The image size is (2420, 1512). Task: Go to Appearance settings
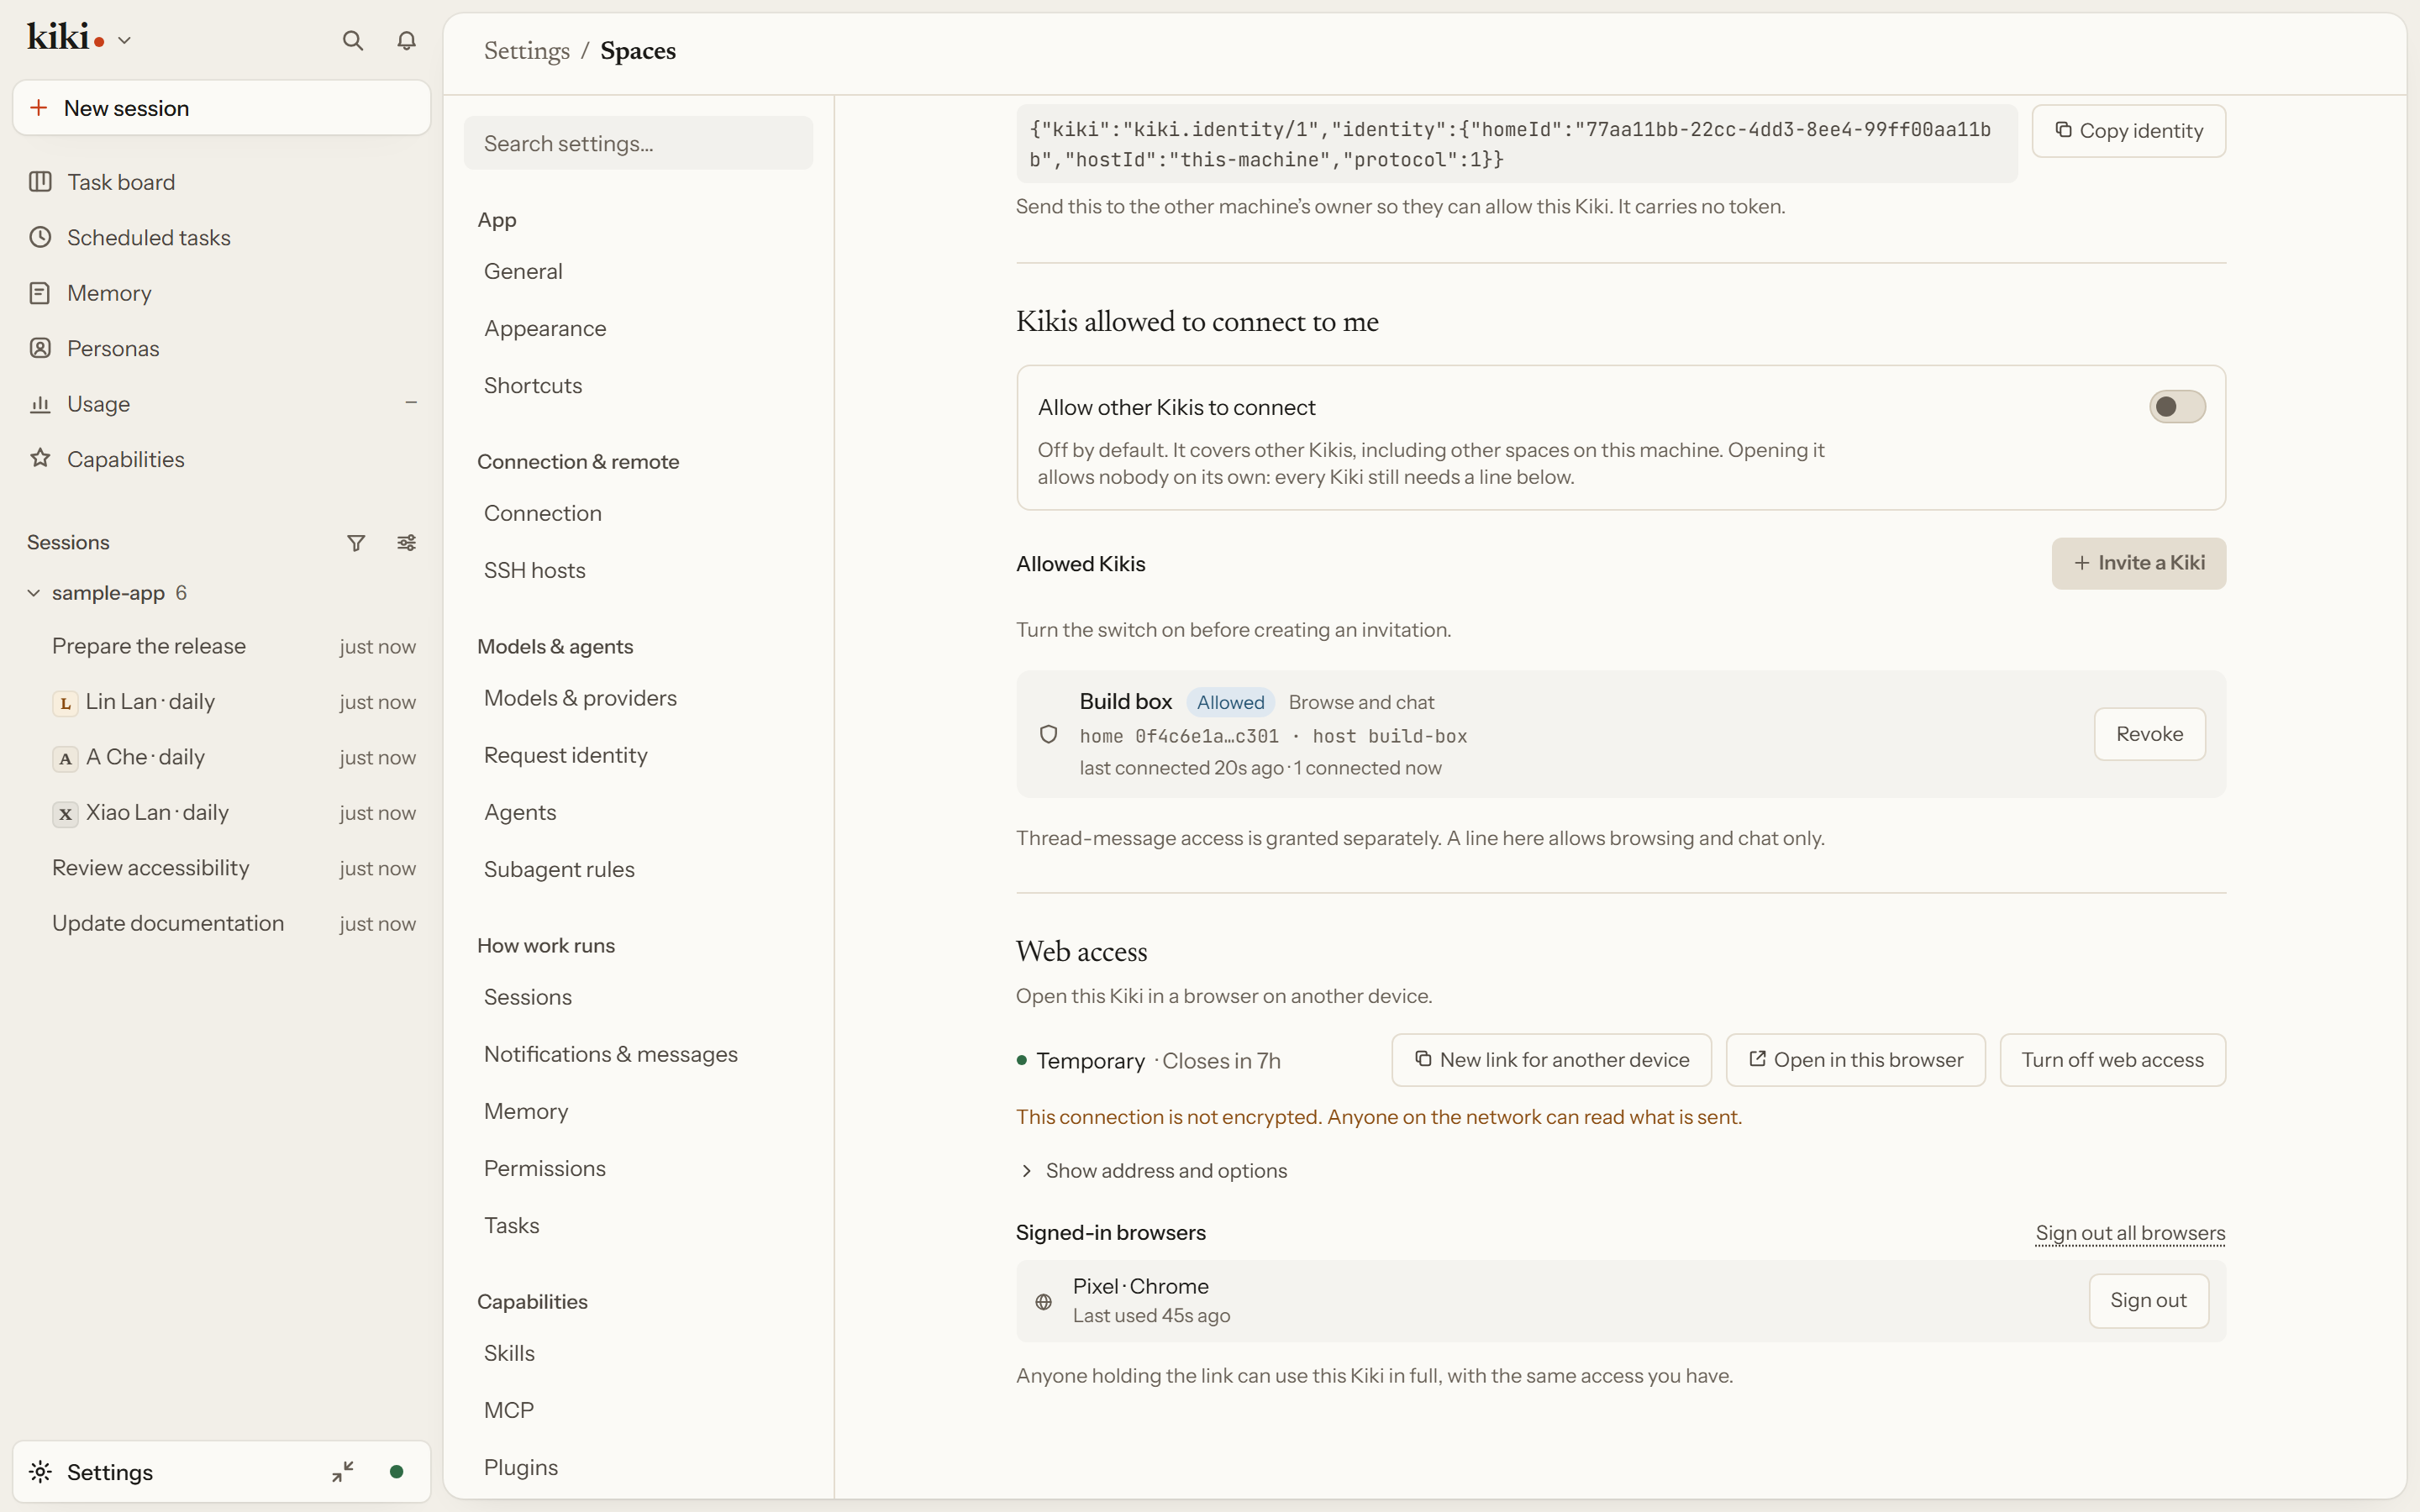click(x=638, y=329)
